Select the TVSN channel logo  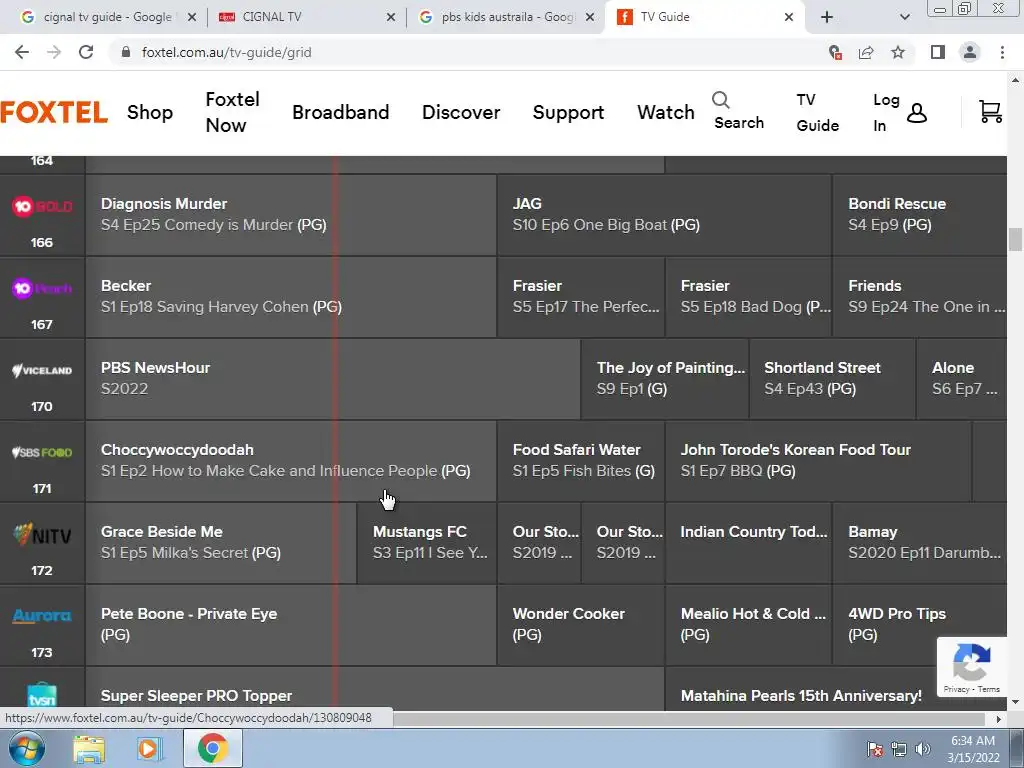tap(42, 696)
